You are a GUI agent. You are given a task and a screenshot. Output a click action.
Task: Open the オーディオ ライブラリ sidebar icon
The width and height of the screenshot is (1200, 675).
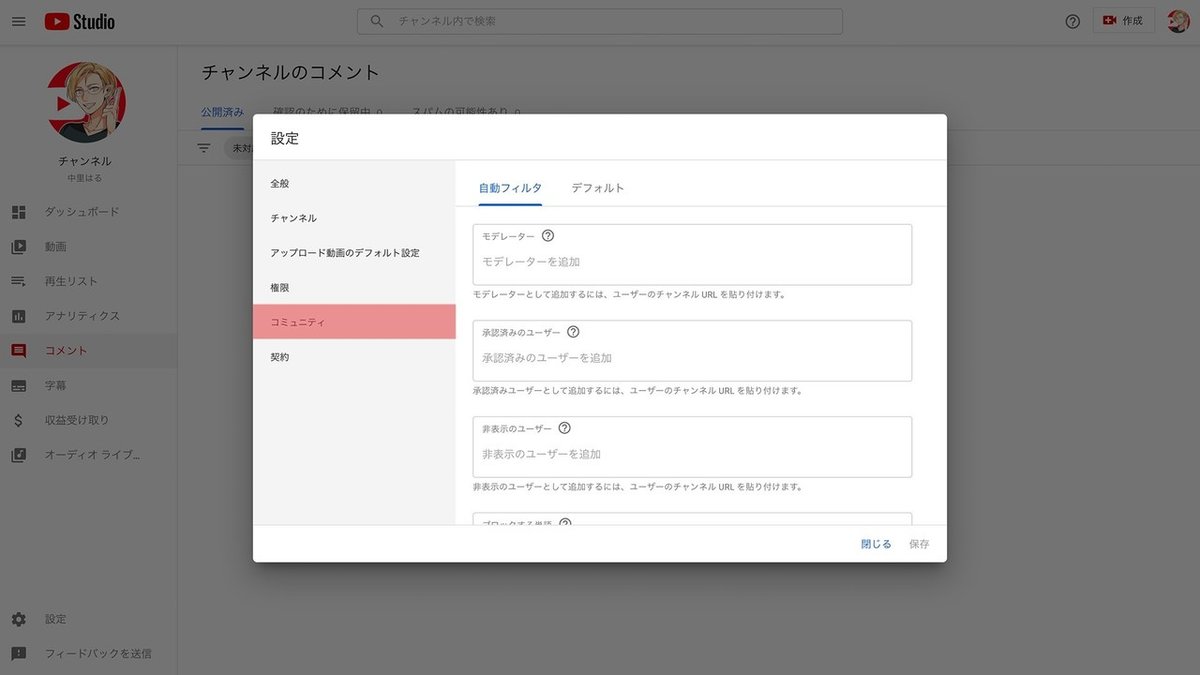[x=17, y=454]
